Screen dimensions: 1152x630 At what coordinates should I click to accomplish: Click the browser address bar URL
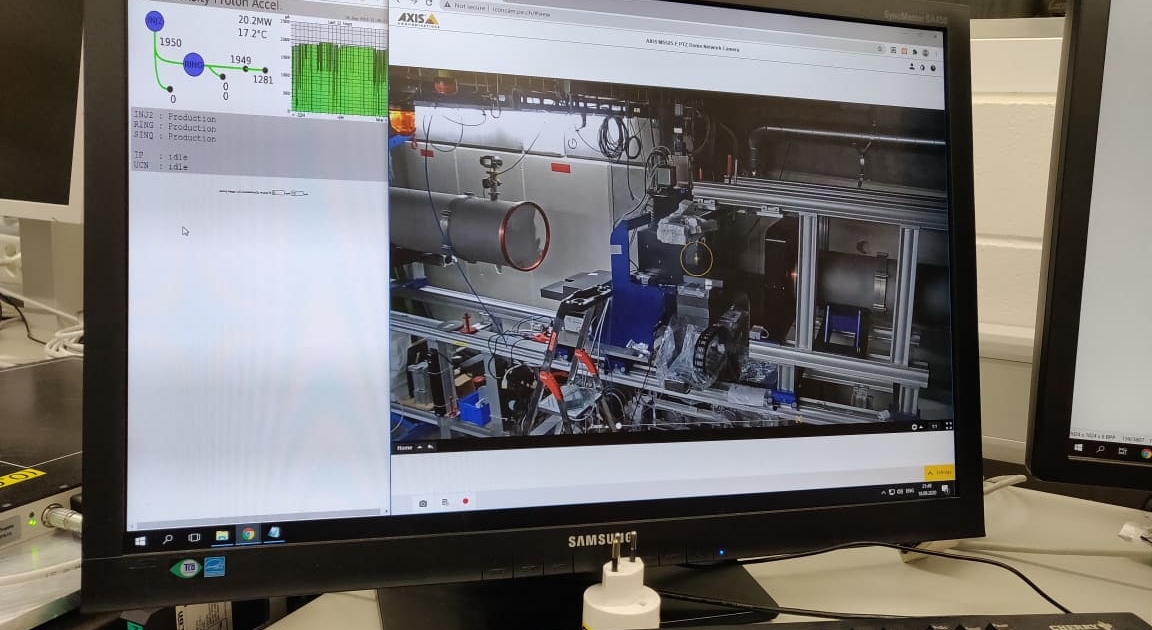(521, 10)
